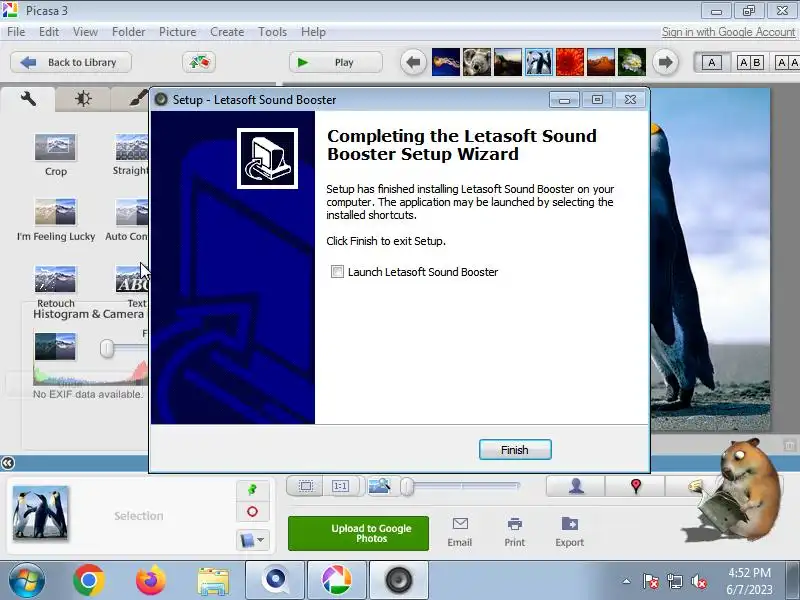Image resolution: width=800 pixels, height=600 pixels.
Task: Click the fit photo in viewer icon
Action: 305,486
